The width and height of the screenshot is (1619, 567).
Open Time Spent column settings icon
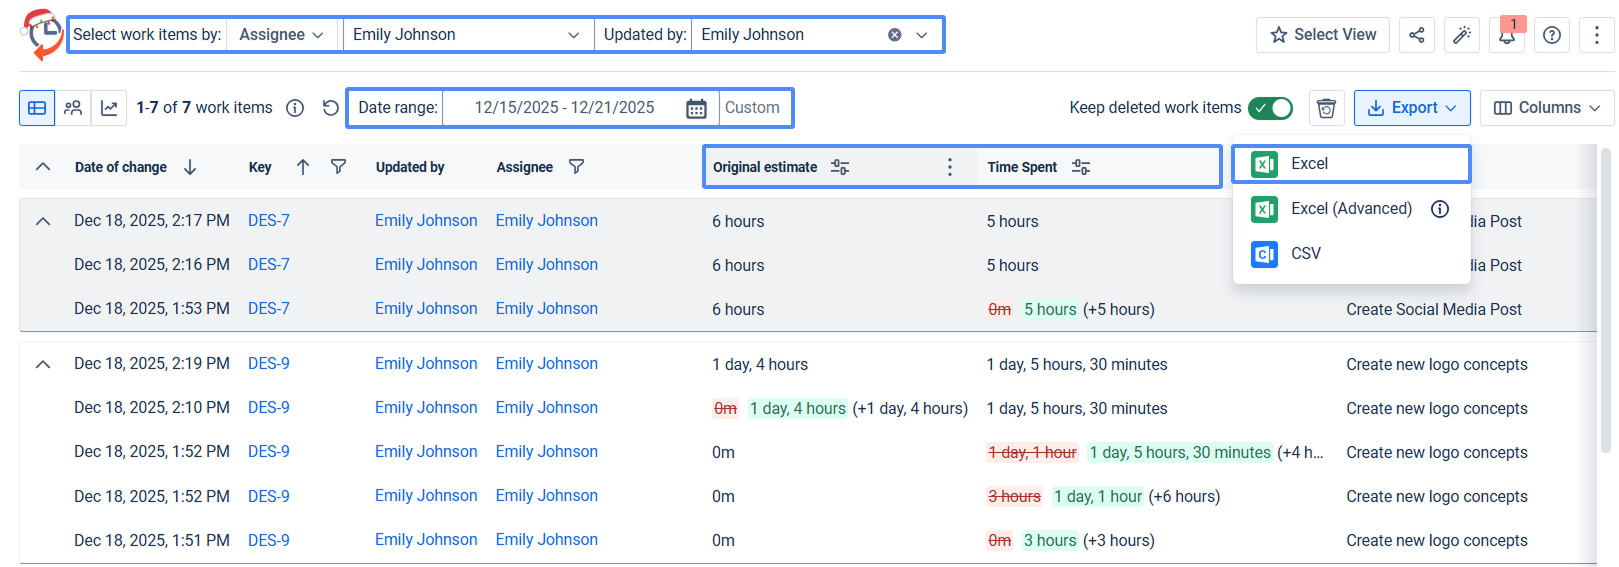(x=1081, y=167)
